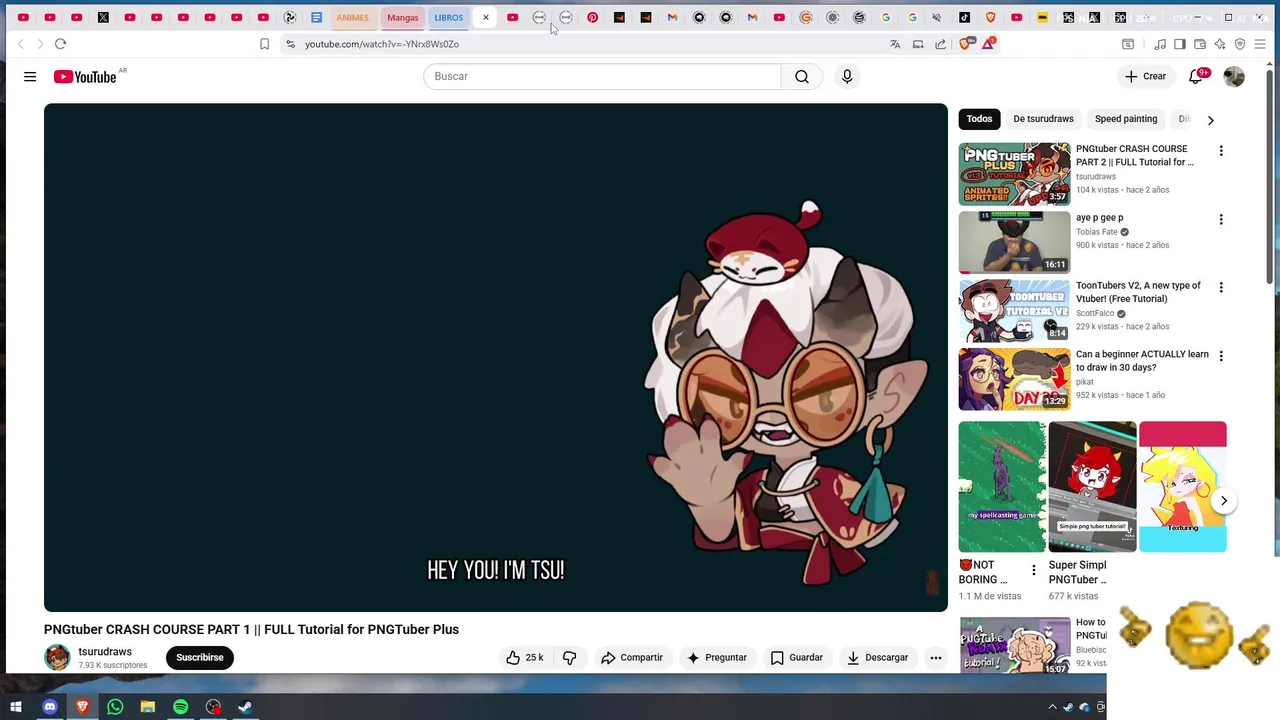Open more actions under the video

(936, 657)
